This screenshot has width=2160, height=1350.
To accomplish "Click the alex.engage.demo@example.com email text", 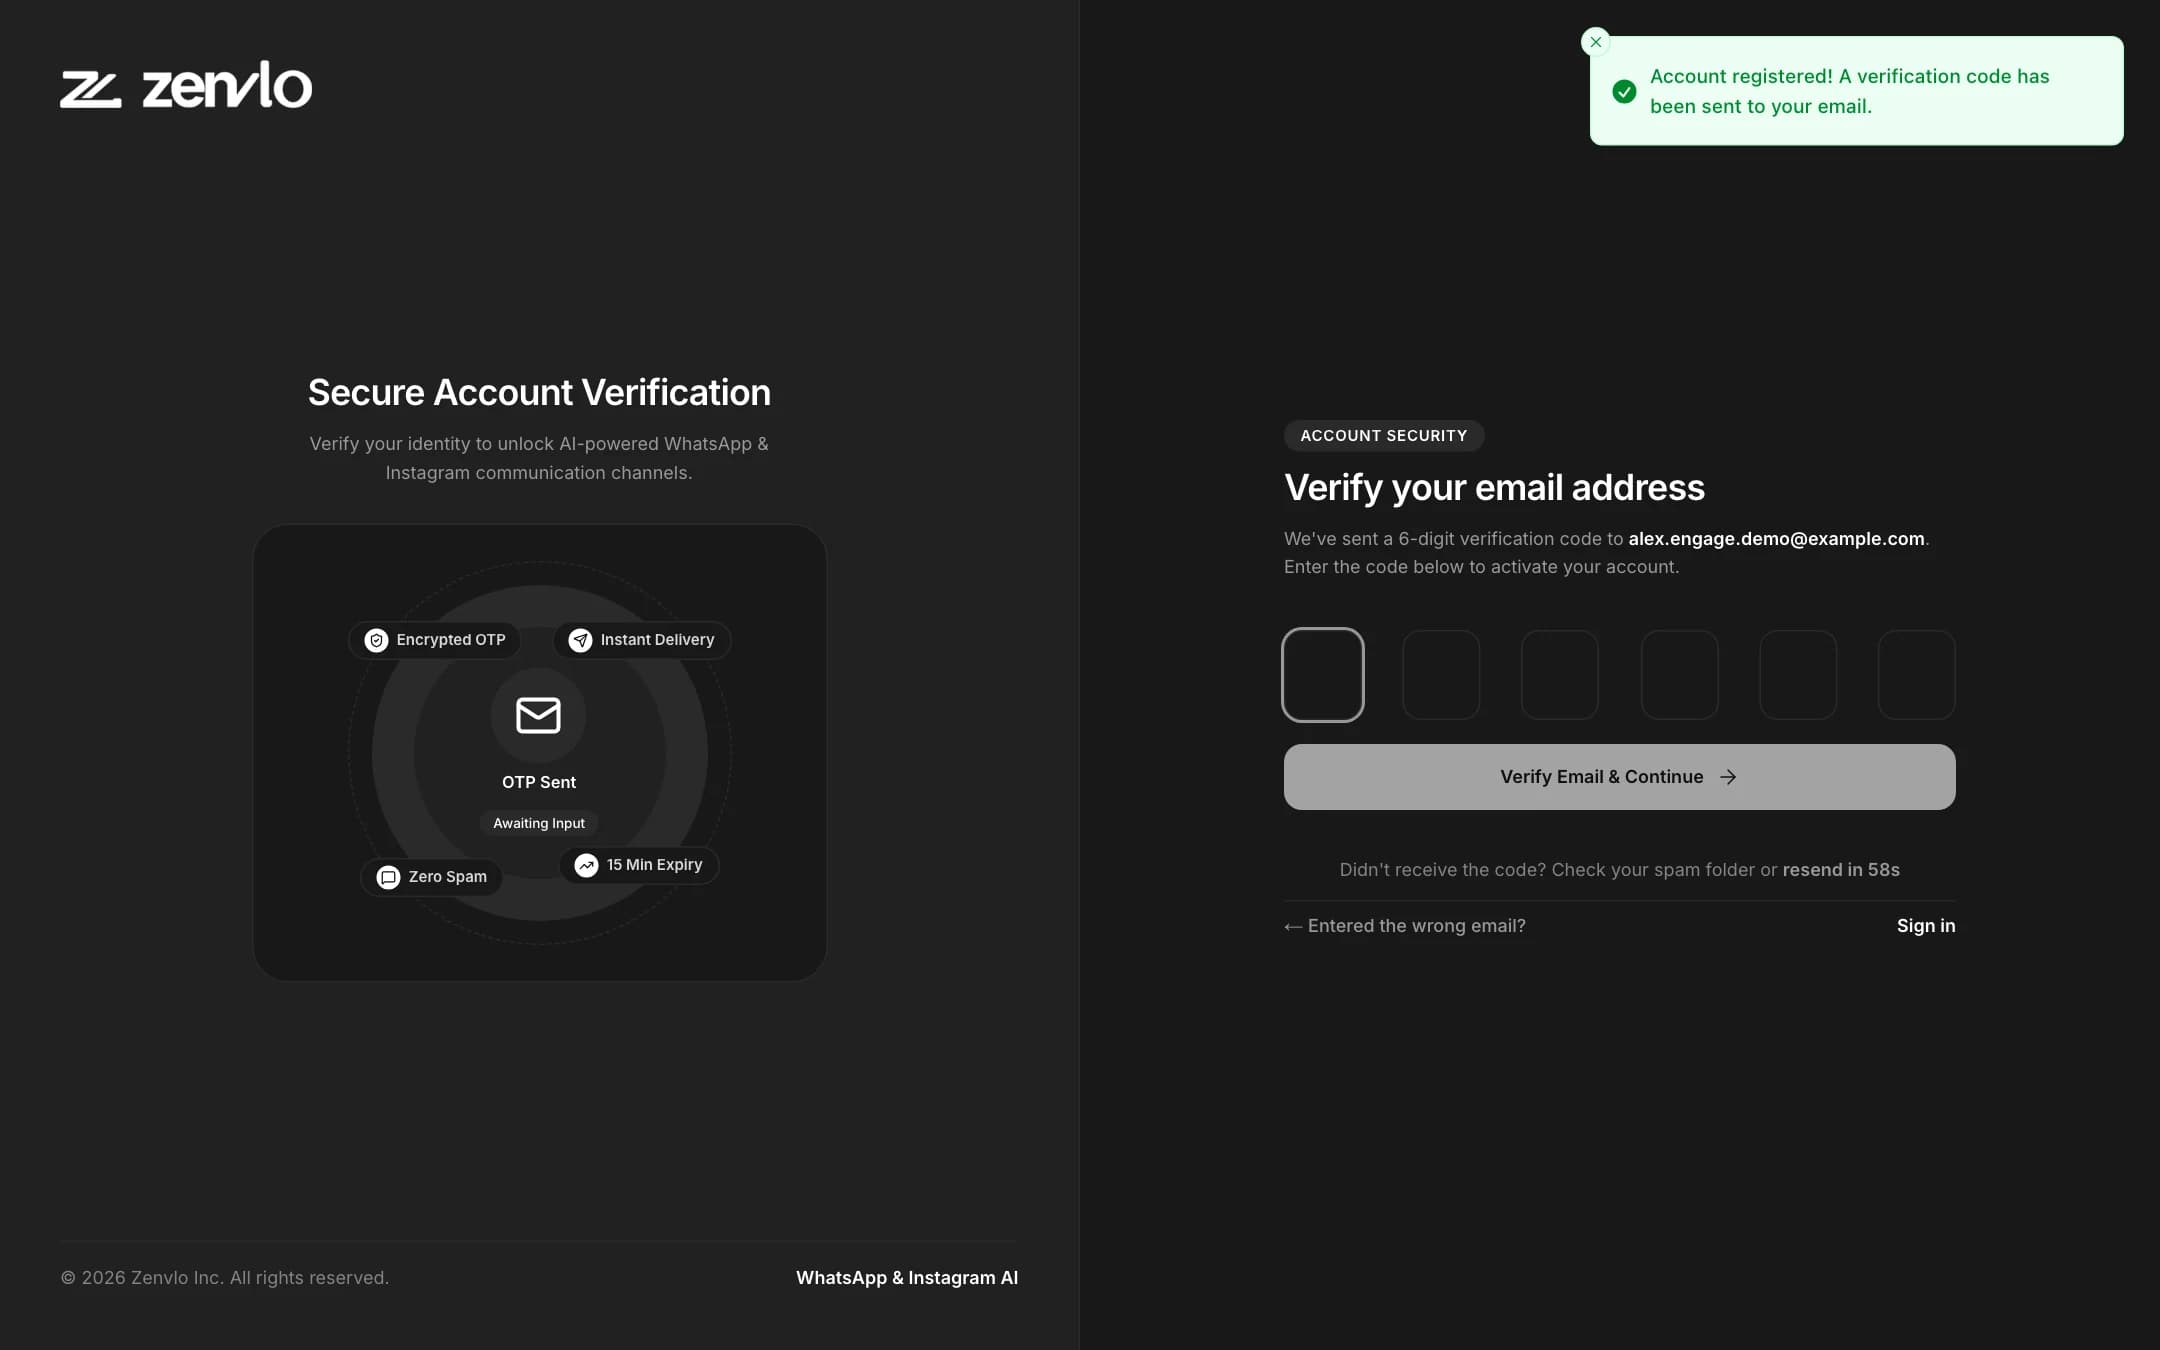I will click(x=1776, y=539).
